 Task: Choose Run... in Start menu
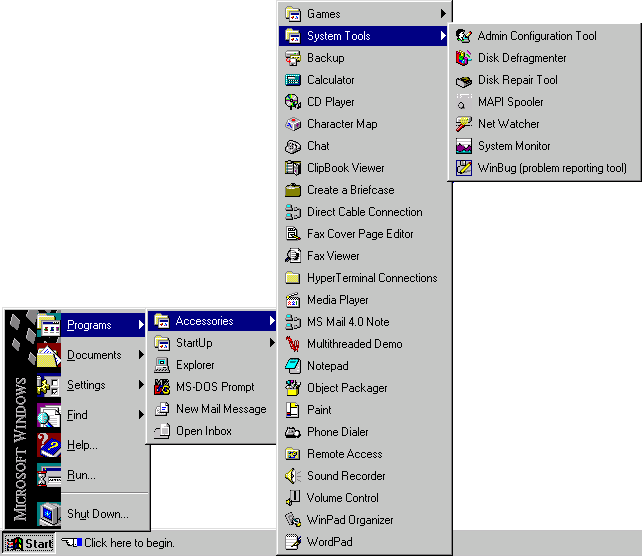coord(91,475)
